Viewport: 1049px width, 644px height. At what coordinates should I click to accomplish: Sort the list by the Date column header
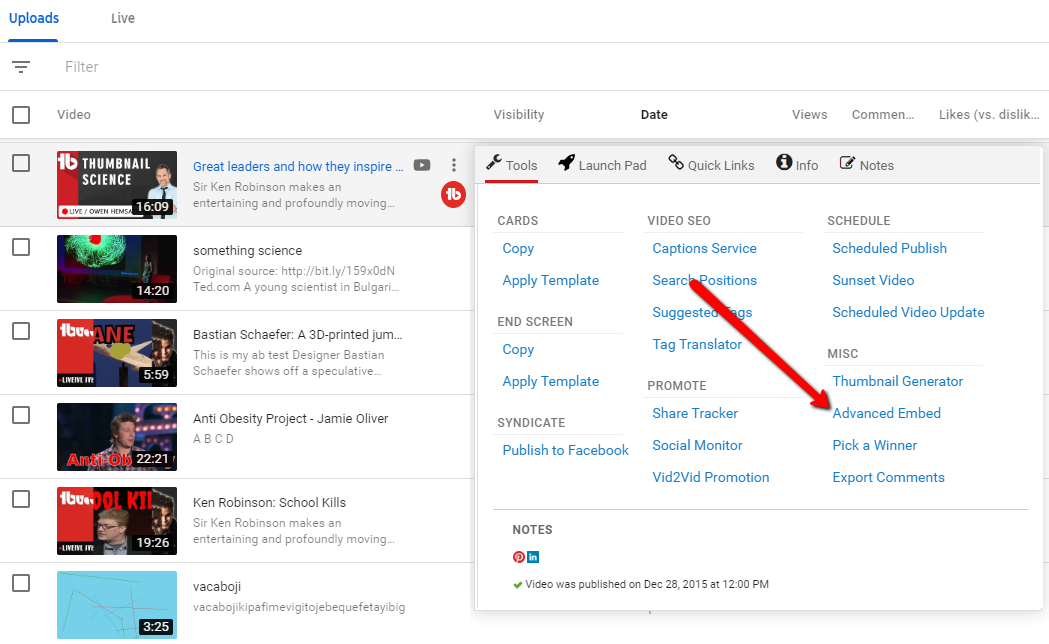coord(654,115)
